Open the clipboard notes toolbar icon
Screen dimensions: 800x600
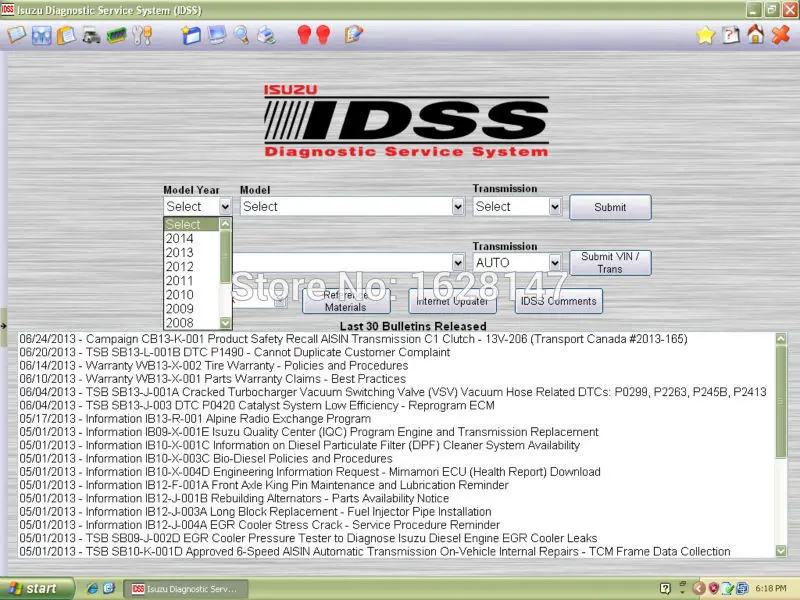(x=66, y=35)
